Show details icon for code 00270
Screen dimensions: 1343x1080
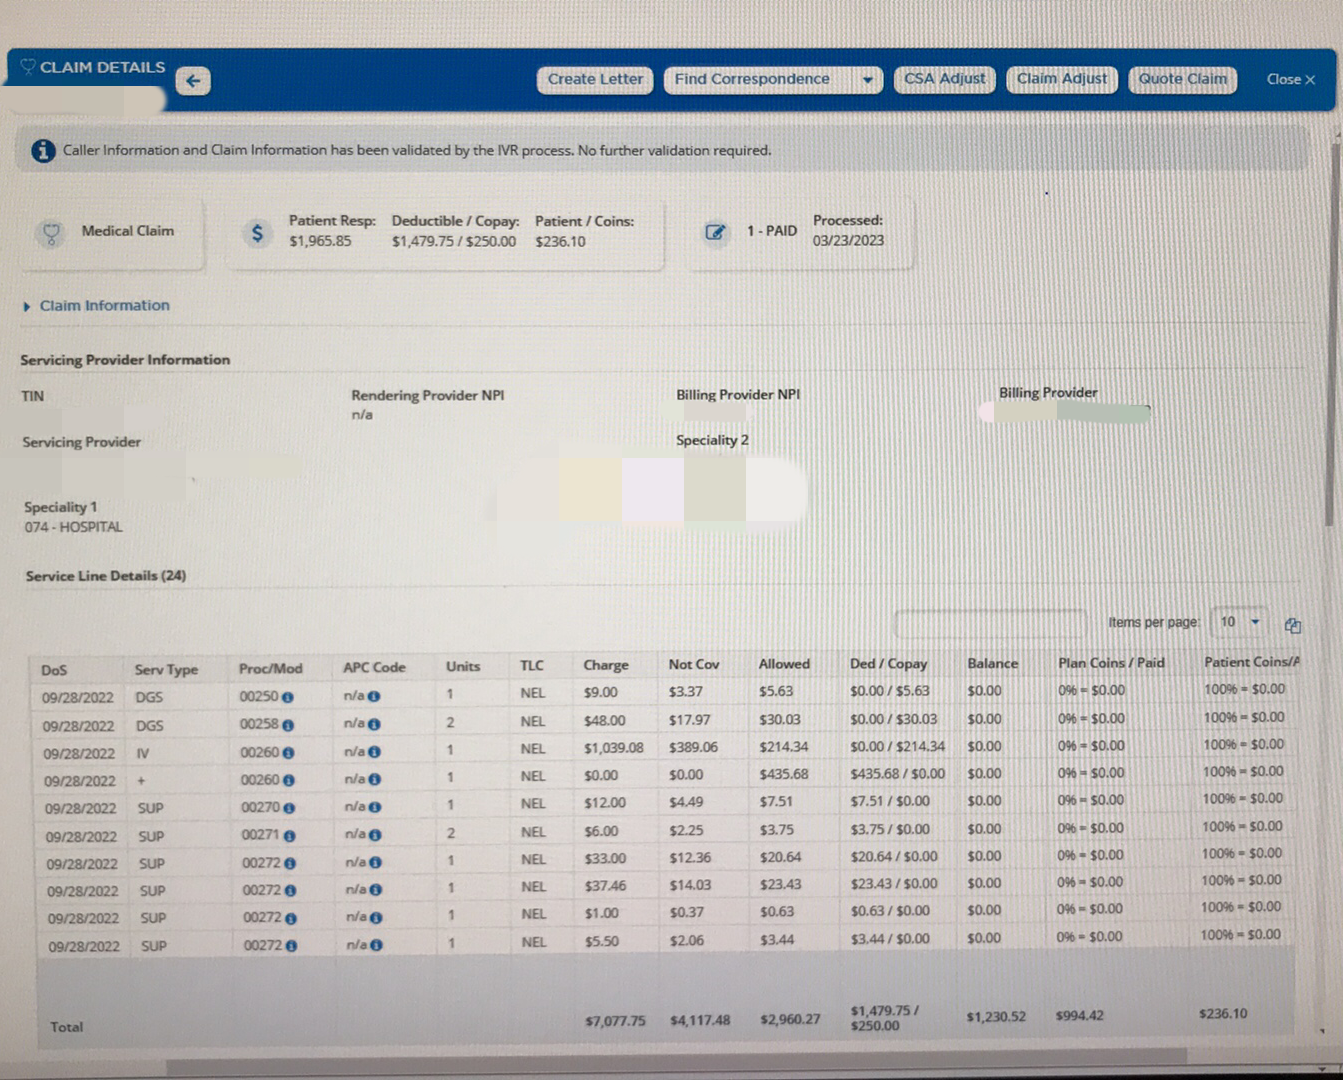pyautogui.click(x=289, y=808)
